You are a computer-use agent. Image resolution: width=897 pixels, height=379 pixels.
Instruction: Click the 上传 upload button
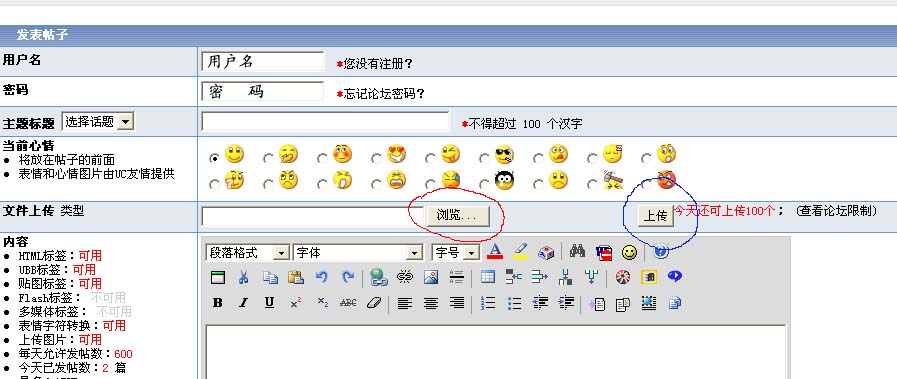(x=656, y=216)
